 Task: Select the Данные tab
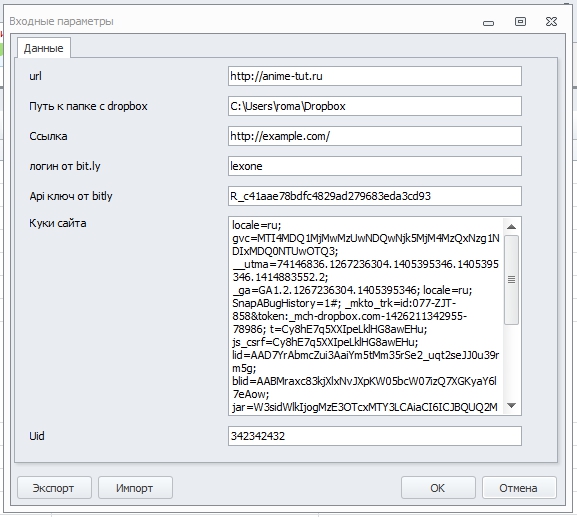[43, 48]
